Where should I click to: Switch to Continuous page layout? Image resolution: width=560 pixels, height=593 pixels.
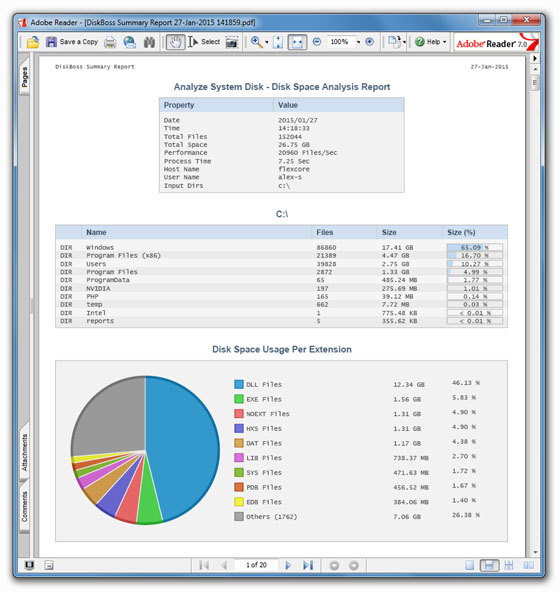(489, 565)
